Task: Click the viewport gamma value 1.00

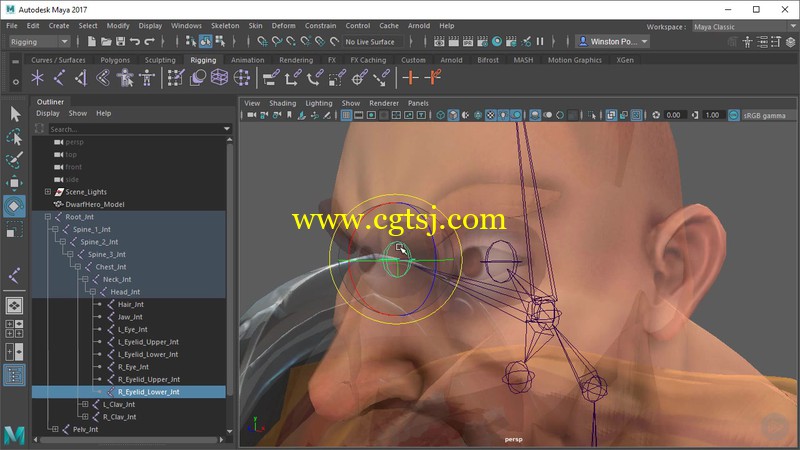Action: coord(712,115)
